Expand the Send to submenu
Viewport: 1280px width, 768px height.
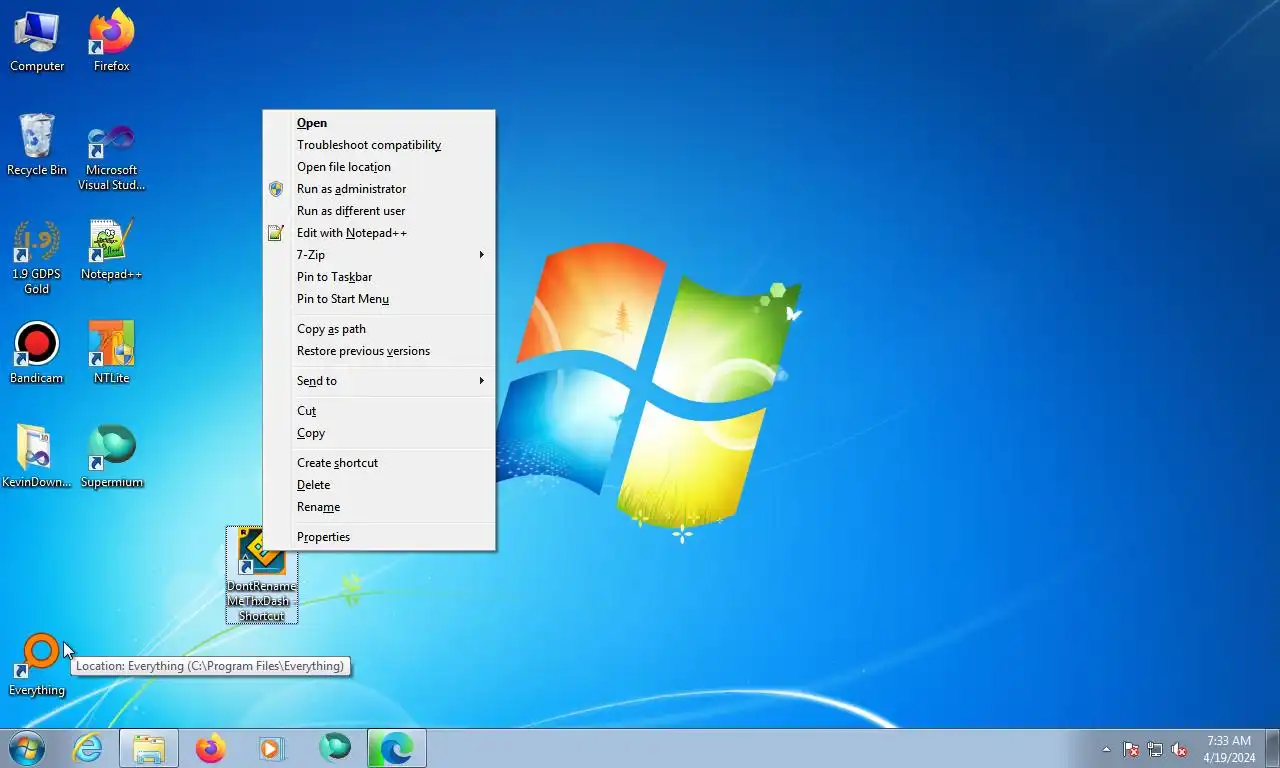tap(379, 381)
